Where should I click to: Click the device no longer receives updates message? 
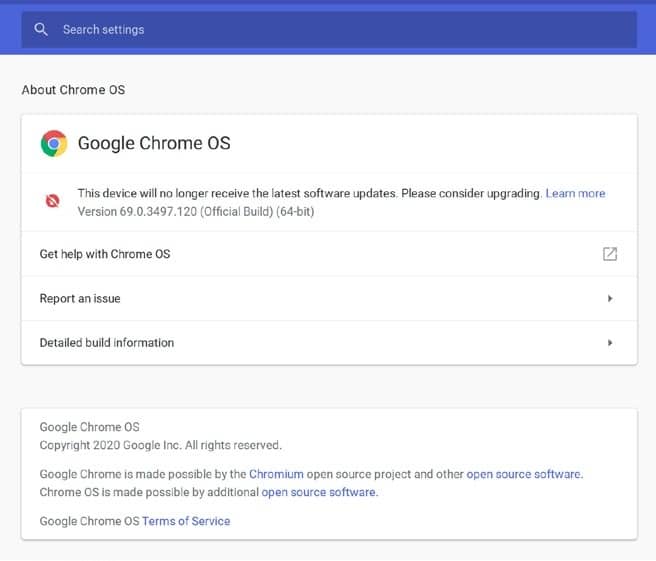pos(310,193)
